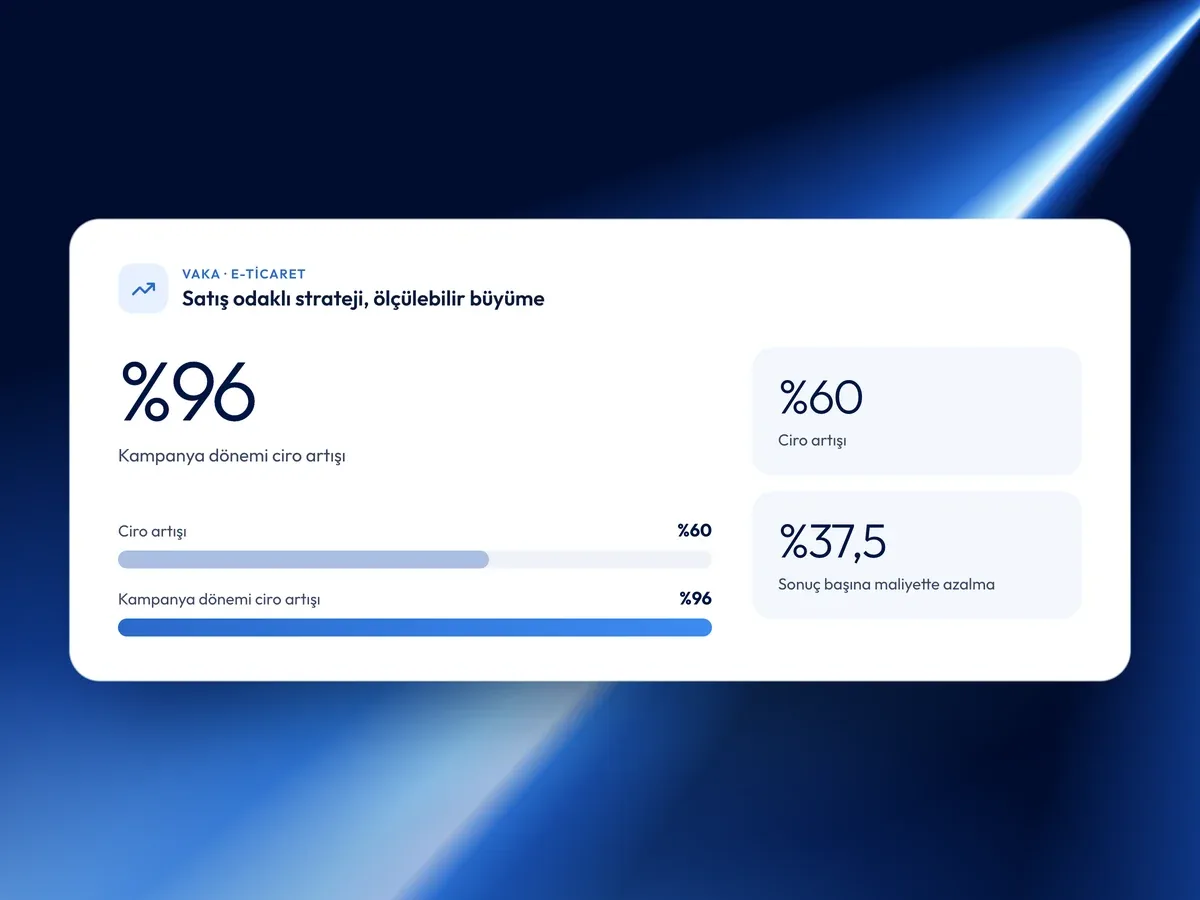The width and height of the screenshot is (1200, 900).
Task: Click the 'Kampanya dönemi ciro artışı' bar label
Action: point(219,600)
